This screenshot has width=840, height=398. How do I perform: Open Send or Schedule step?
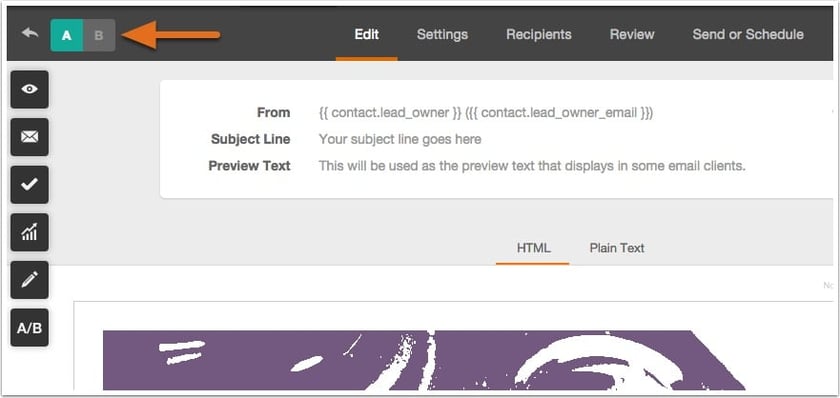(x=748, y=34)
